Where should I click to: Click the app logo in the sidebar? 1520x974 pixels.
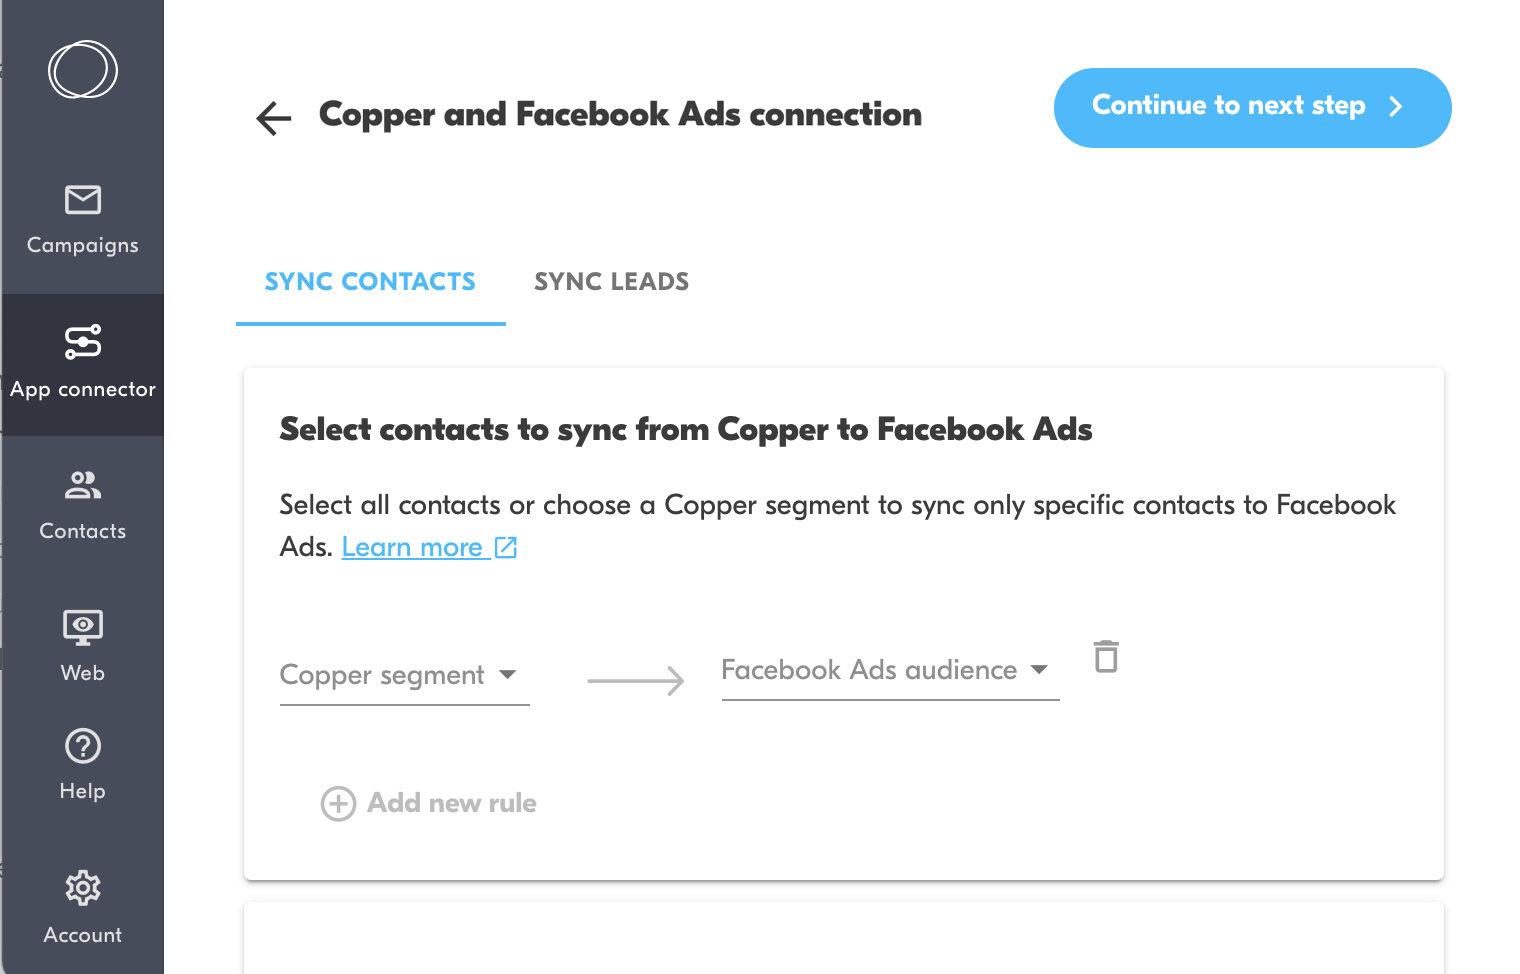click(x=83, y=70)
